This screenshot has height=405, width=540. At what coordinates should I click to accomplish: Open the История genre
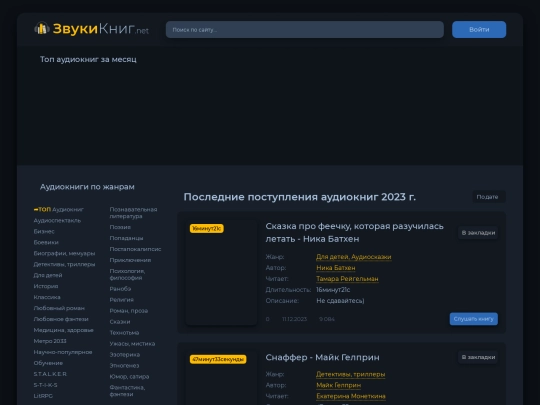click(x=46, y=286)
